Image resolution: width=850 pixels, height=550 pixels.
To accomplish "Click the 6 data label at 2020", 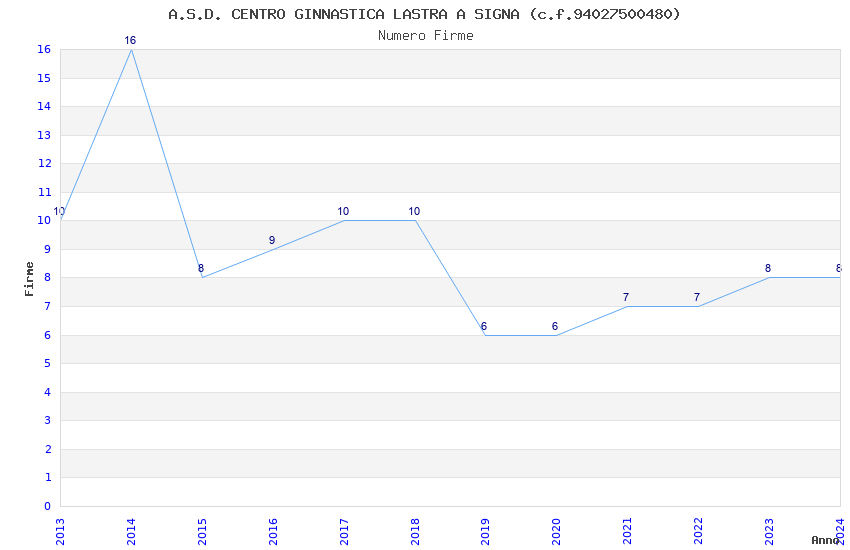I will point(555,326).
